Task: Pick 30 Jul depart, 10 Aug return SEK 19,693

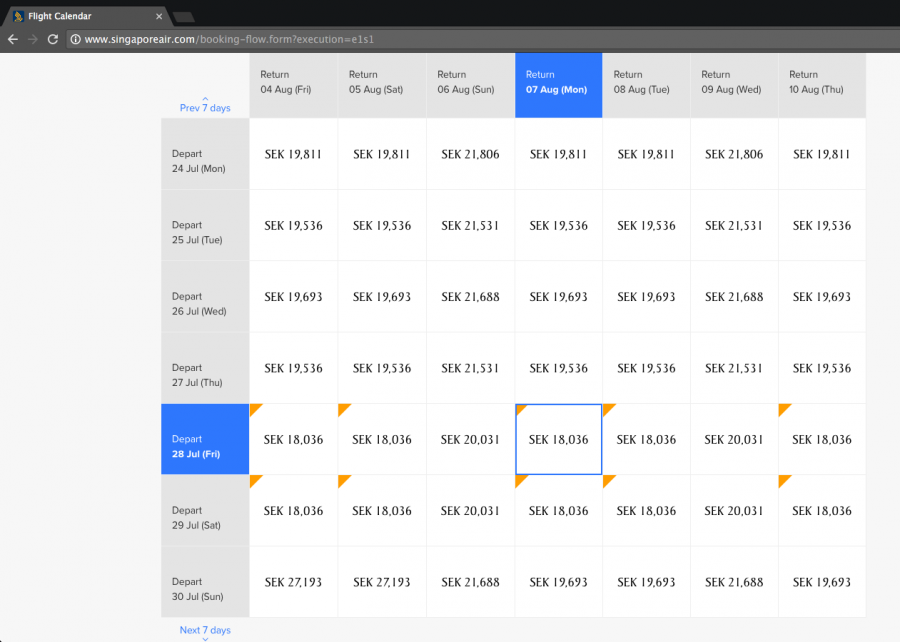Action: coord(822,582)
